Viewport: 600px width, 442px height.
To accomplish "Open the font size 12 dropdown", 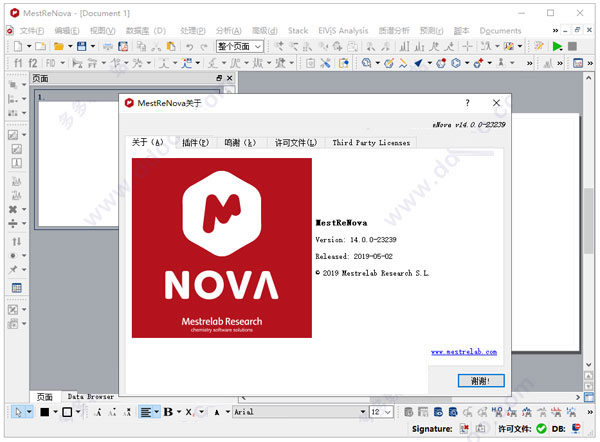I will pyautogui.click(x=381, y=412).
